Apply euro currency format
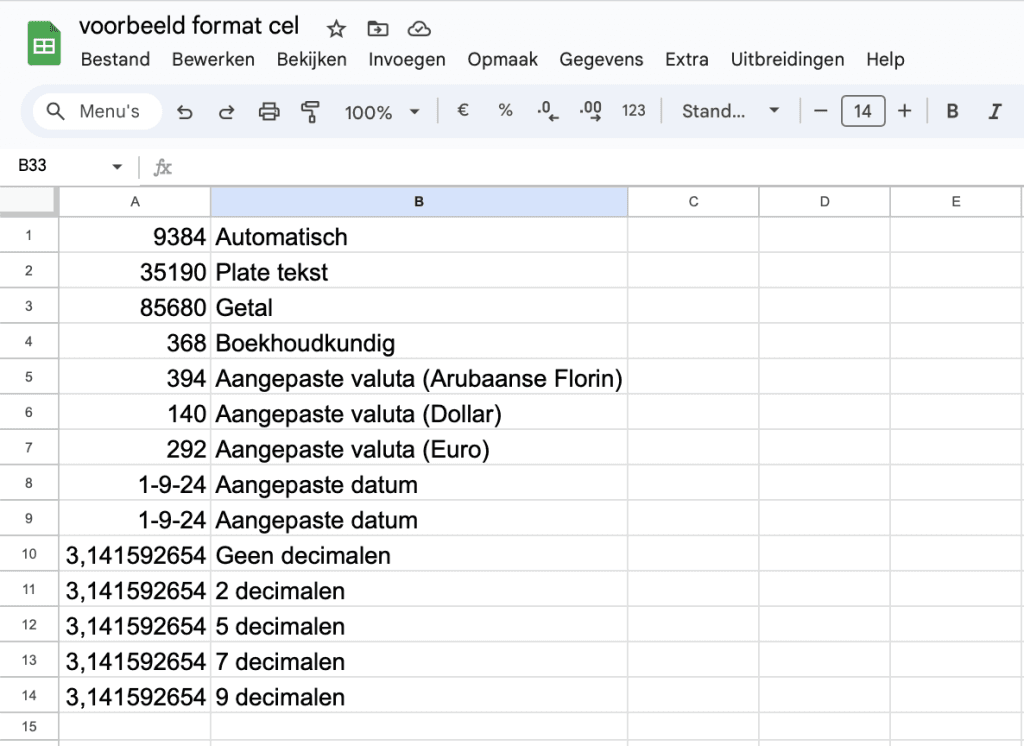 (x=463, y=111)
